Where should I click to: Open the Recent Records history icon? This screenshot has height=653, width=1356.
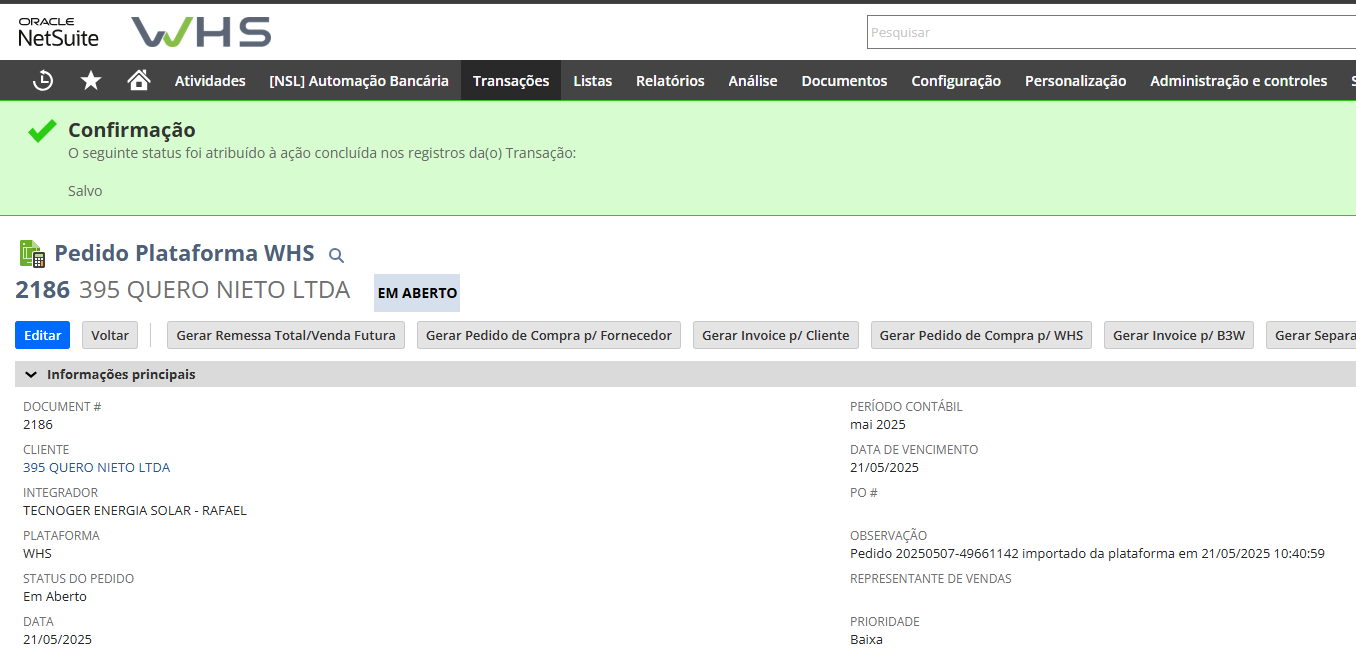tap(43, 81)
